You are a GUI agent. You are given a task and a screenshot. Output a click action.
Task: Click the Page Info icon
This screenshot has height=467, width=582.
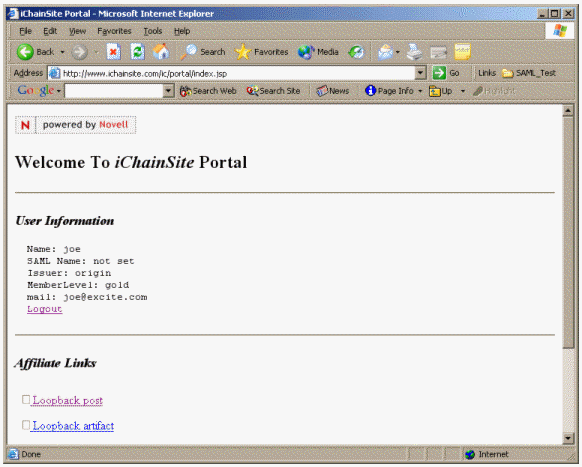coord(370,91)
